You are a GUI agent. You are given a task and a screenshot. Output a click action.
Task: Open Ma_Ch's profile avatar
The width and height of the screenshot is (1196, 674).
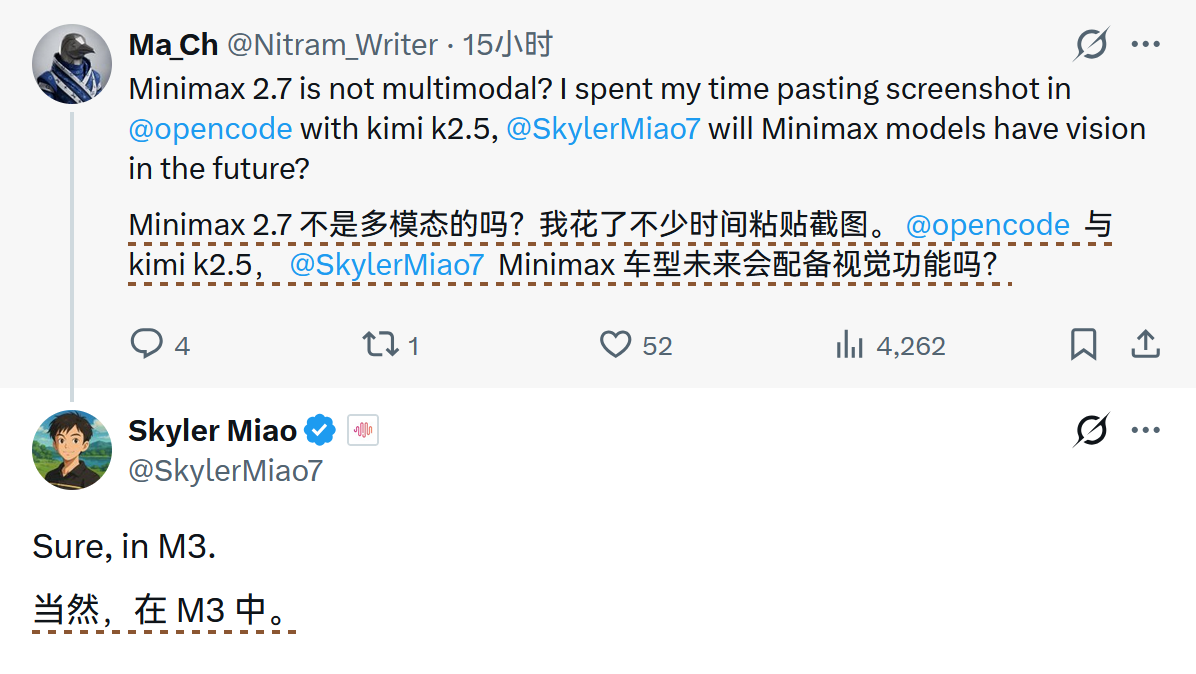coord(72,63)
